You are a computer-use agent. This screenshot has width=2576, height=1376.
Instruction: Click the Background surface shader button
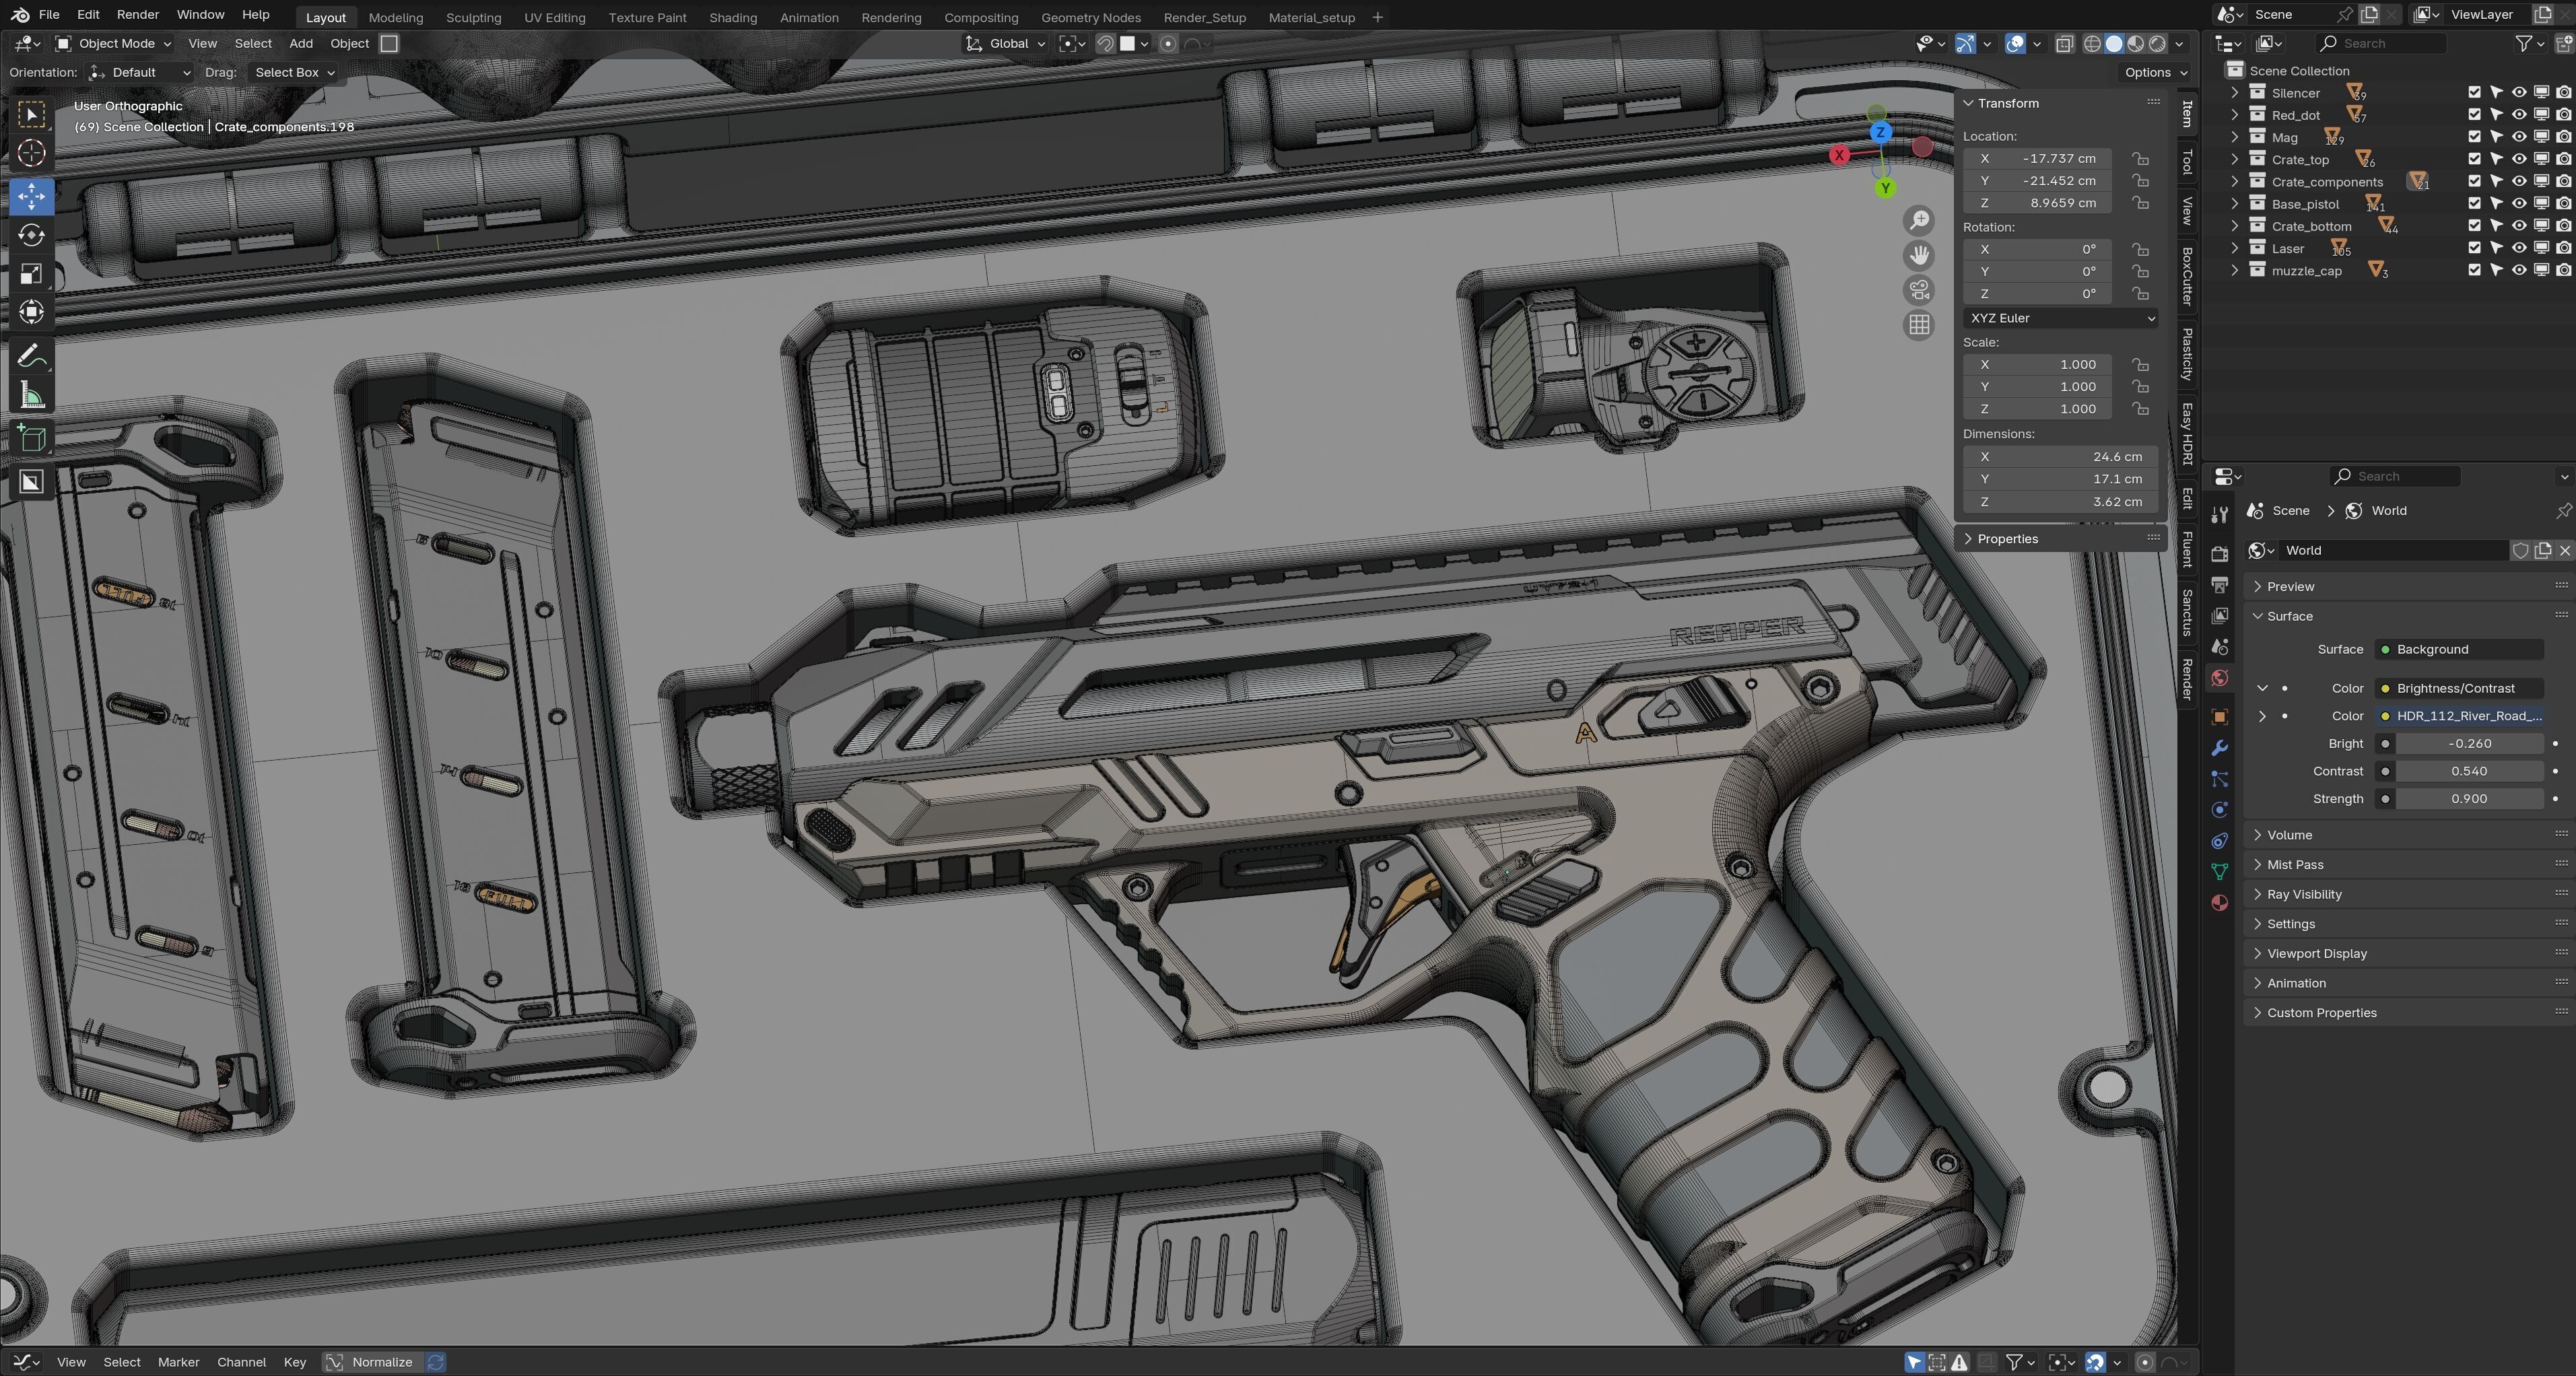pos(2459,649)
